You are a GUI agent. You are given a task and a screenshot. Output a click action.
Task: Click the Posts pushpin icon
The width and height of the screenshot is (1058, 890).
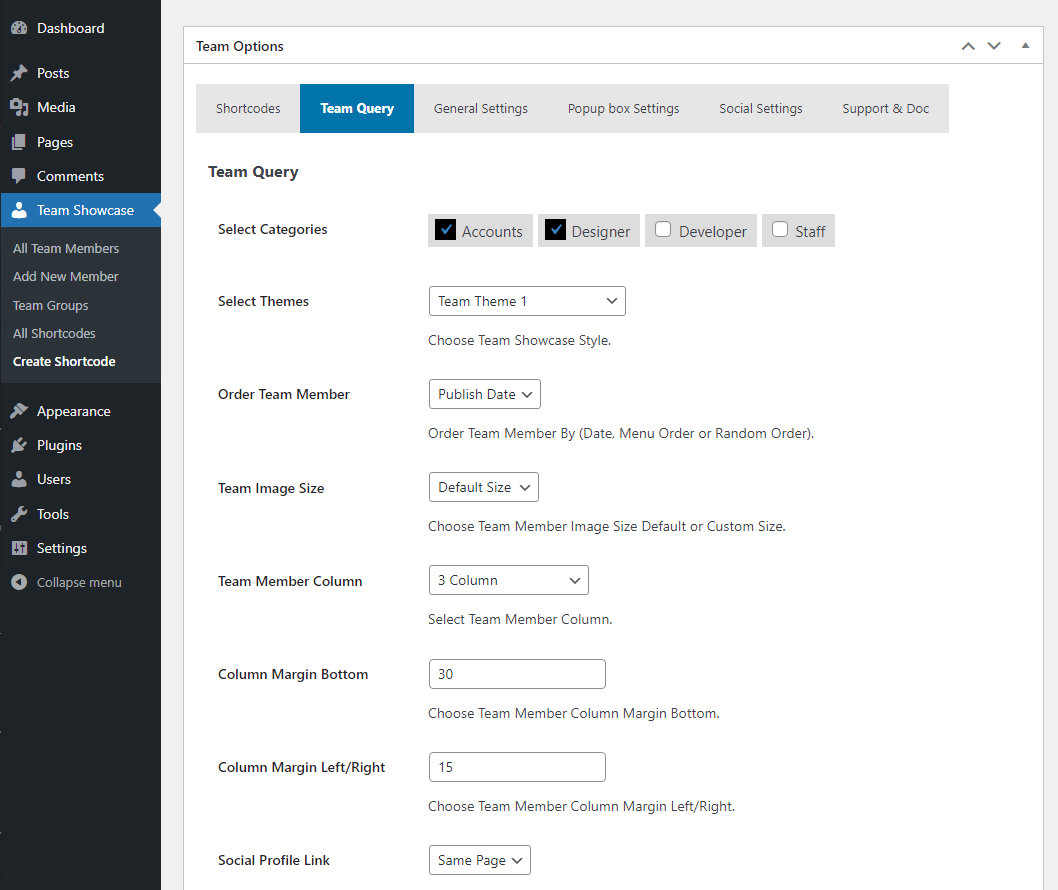click(19, 73)
